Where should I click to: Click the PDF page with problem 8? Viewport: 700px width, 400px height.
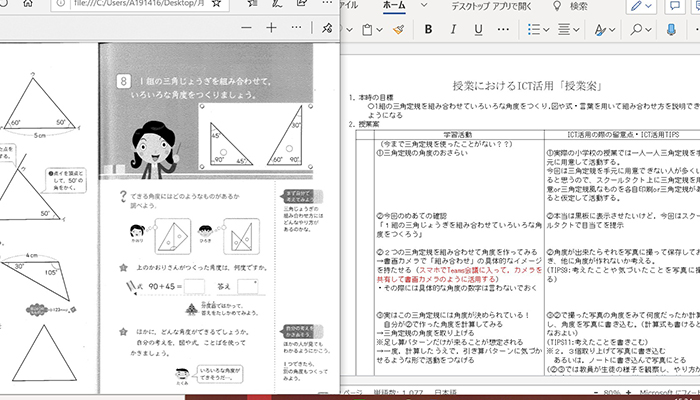218,218
